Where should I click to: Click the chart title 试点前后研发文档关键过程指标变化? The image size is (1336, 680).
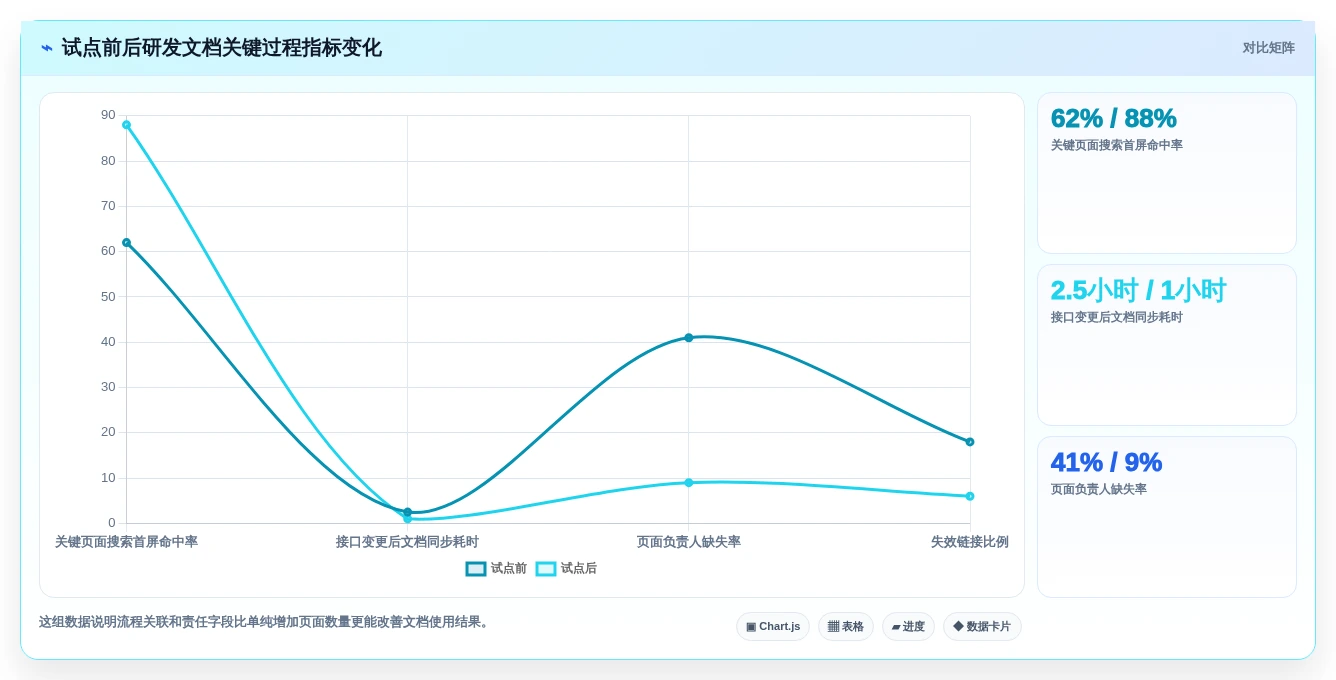click(221, 48)
